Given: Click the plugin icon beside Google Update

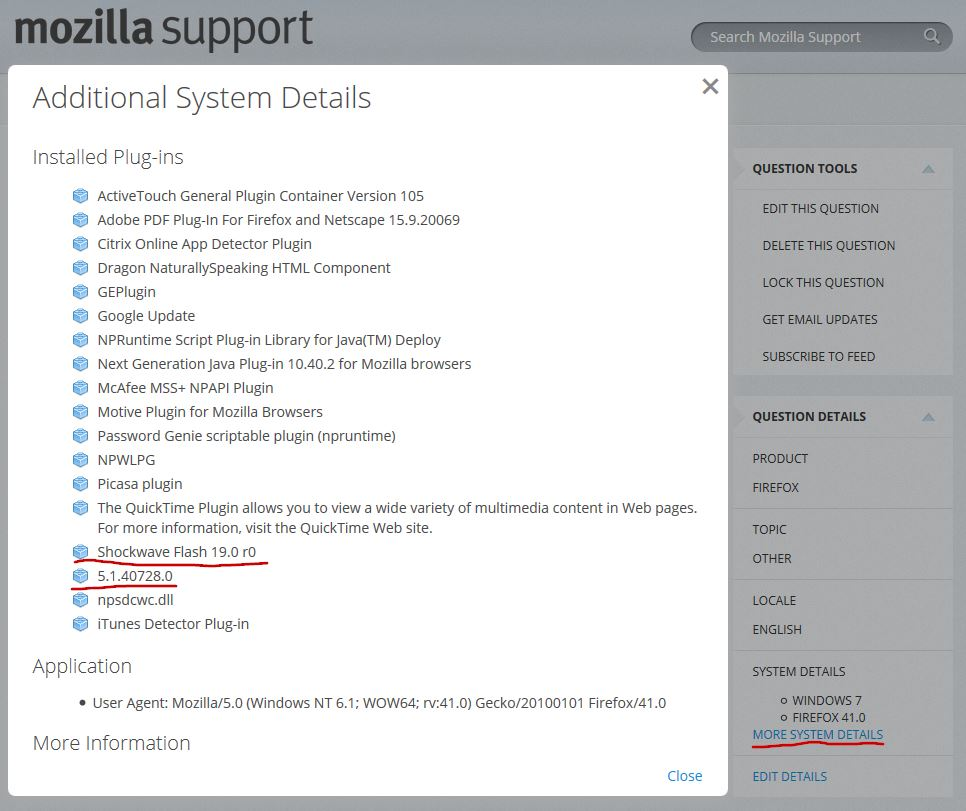Looking at the screenshot, I should click(81, 316).
